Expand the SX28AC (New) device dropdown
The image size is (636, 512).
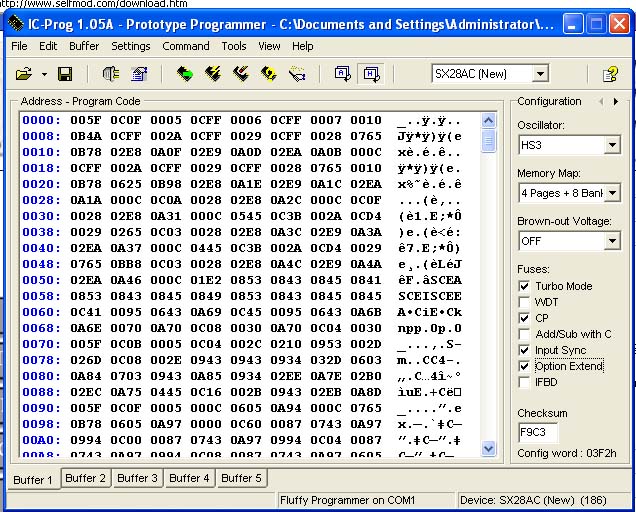click(540, 74)
